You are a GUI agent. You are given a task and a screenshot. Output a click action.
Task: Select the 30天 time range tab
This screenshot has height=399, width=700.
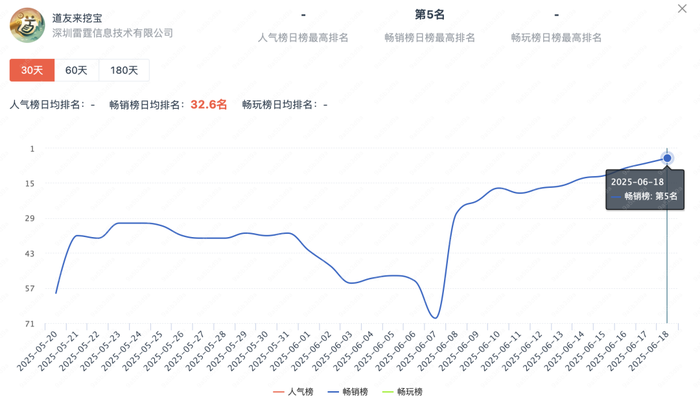click(32, 70)
